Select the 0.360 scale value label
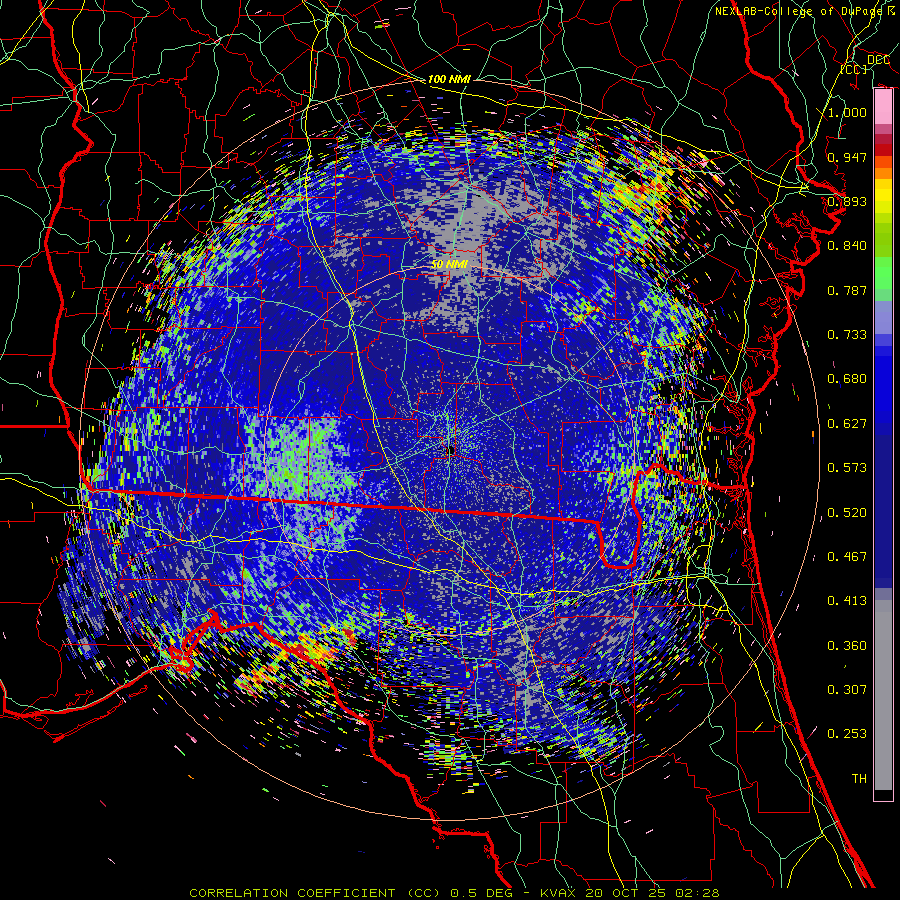The height and width of the screenshot is (900, 900). [x=847, y=646]
